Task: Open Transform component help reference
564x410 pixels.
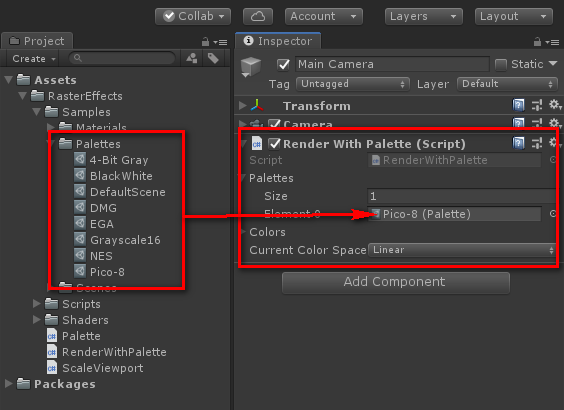Action: 518,105
